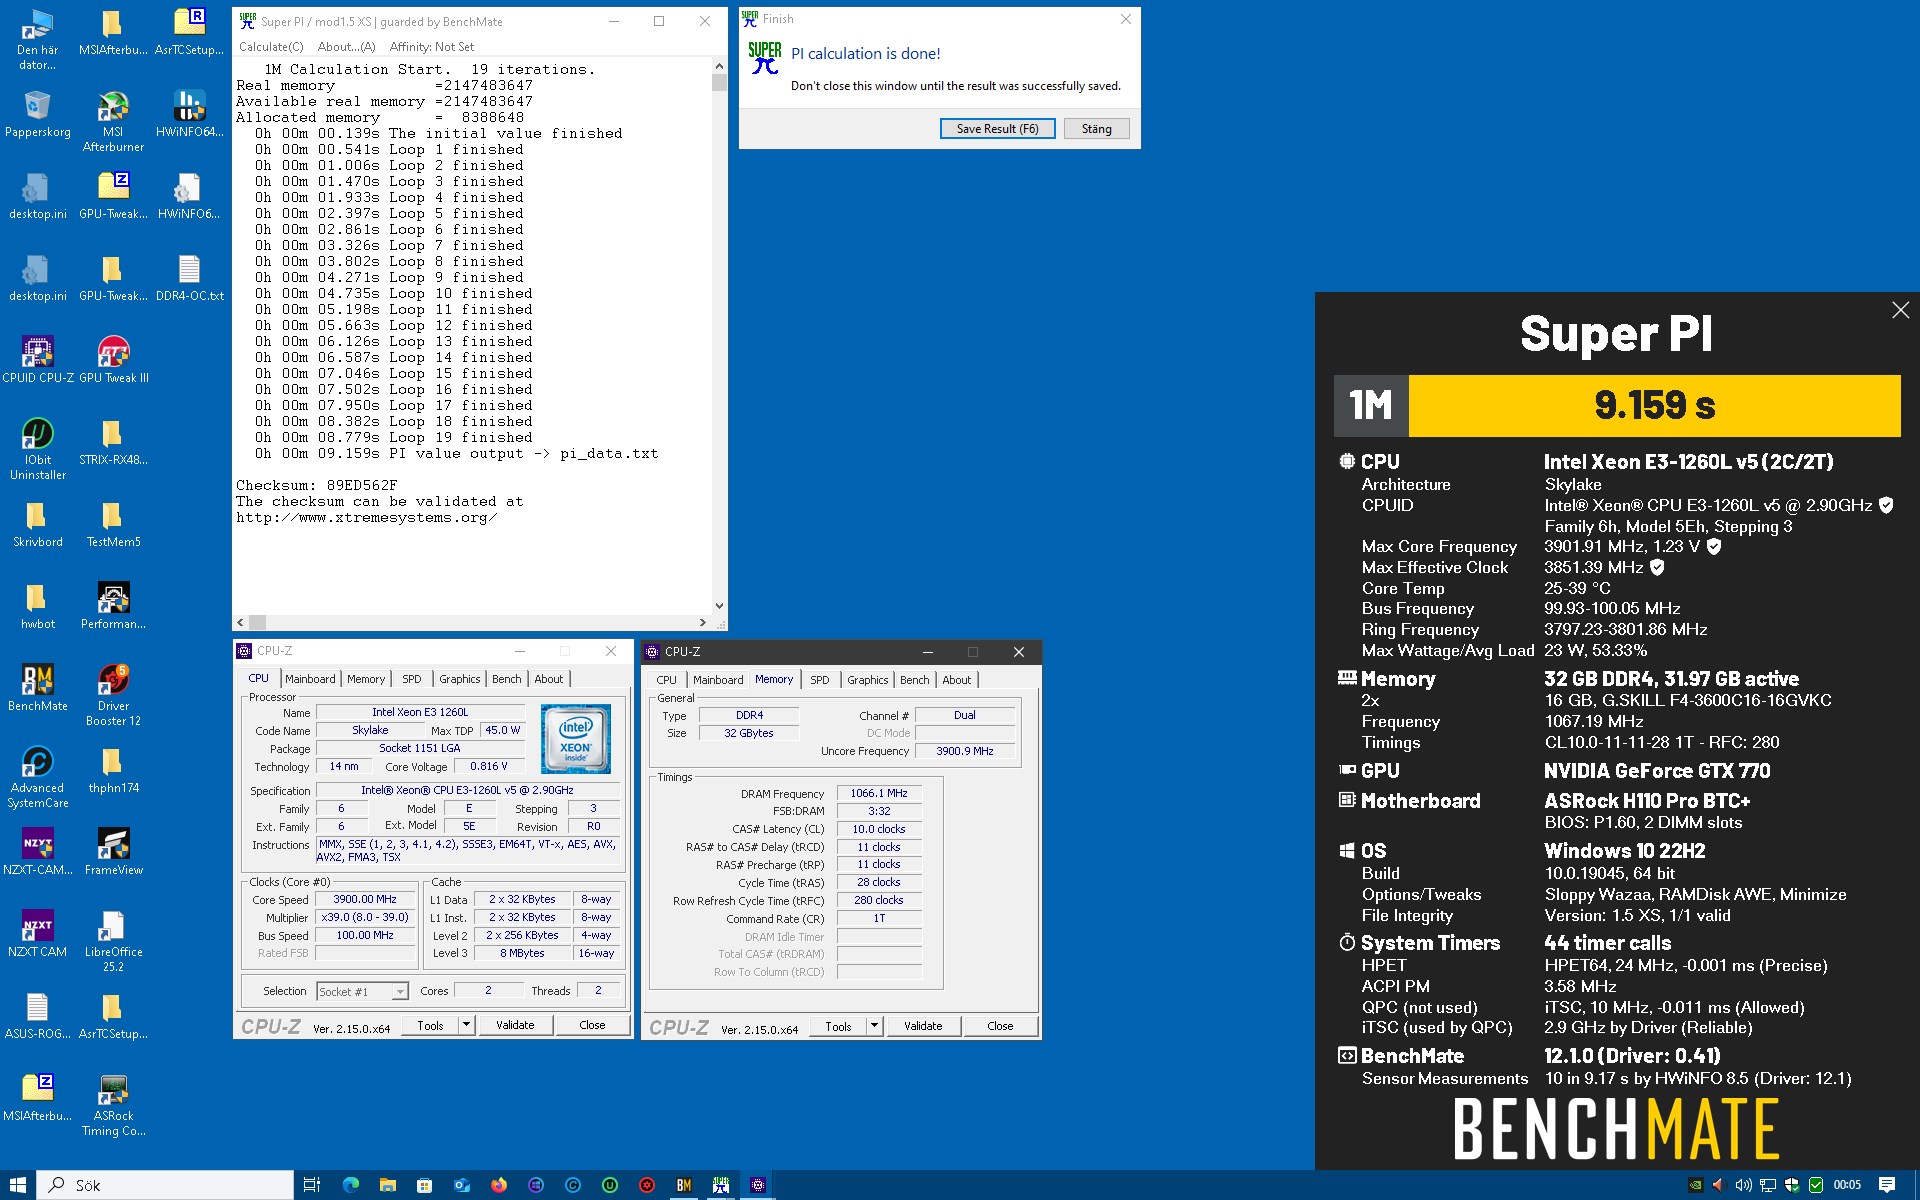
Task: Open Windows Start menu
Action: 18,1185
